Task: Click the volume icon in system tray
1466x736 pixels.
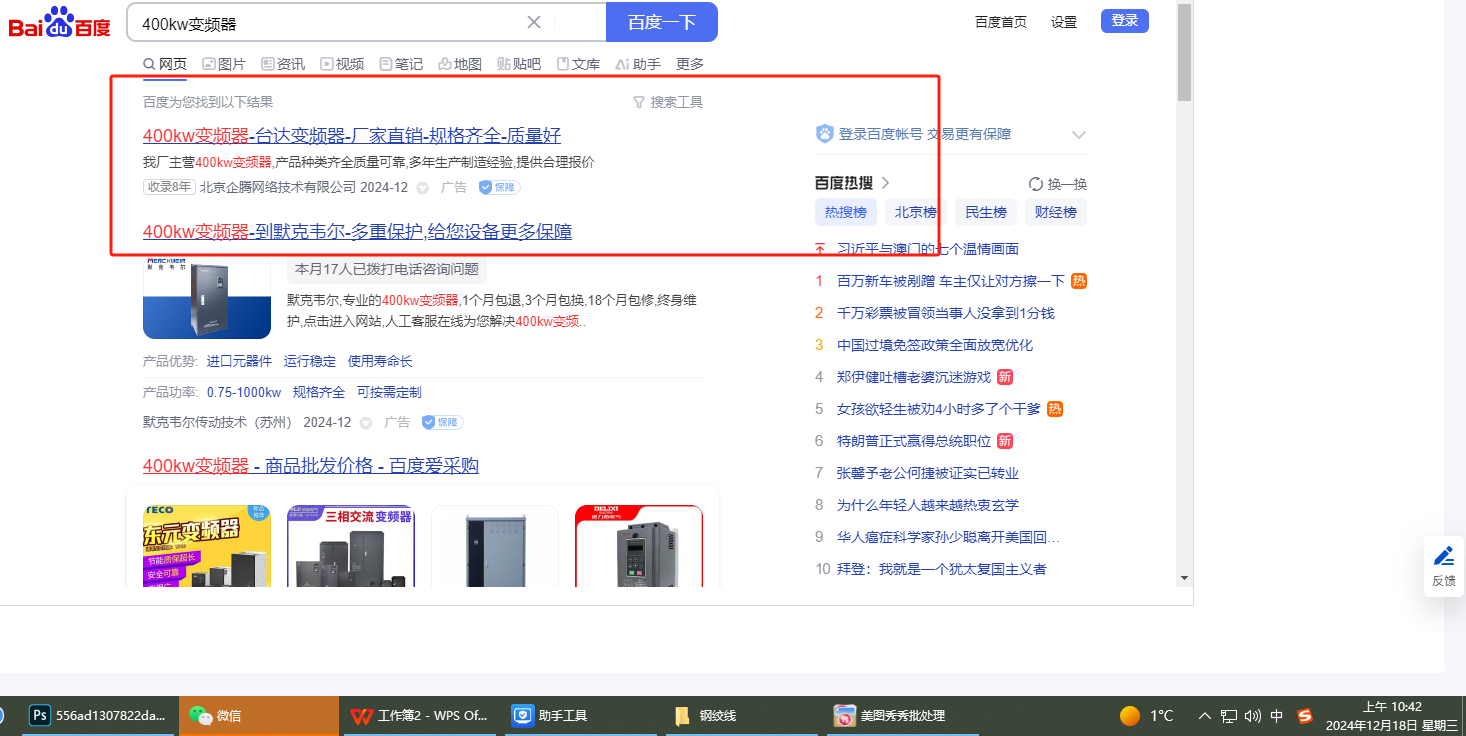Action: [x=1253, y=716]
